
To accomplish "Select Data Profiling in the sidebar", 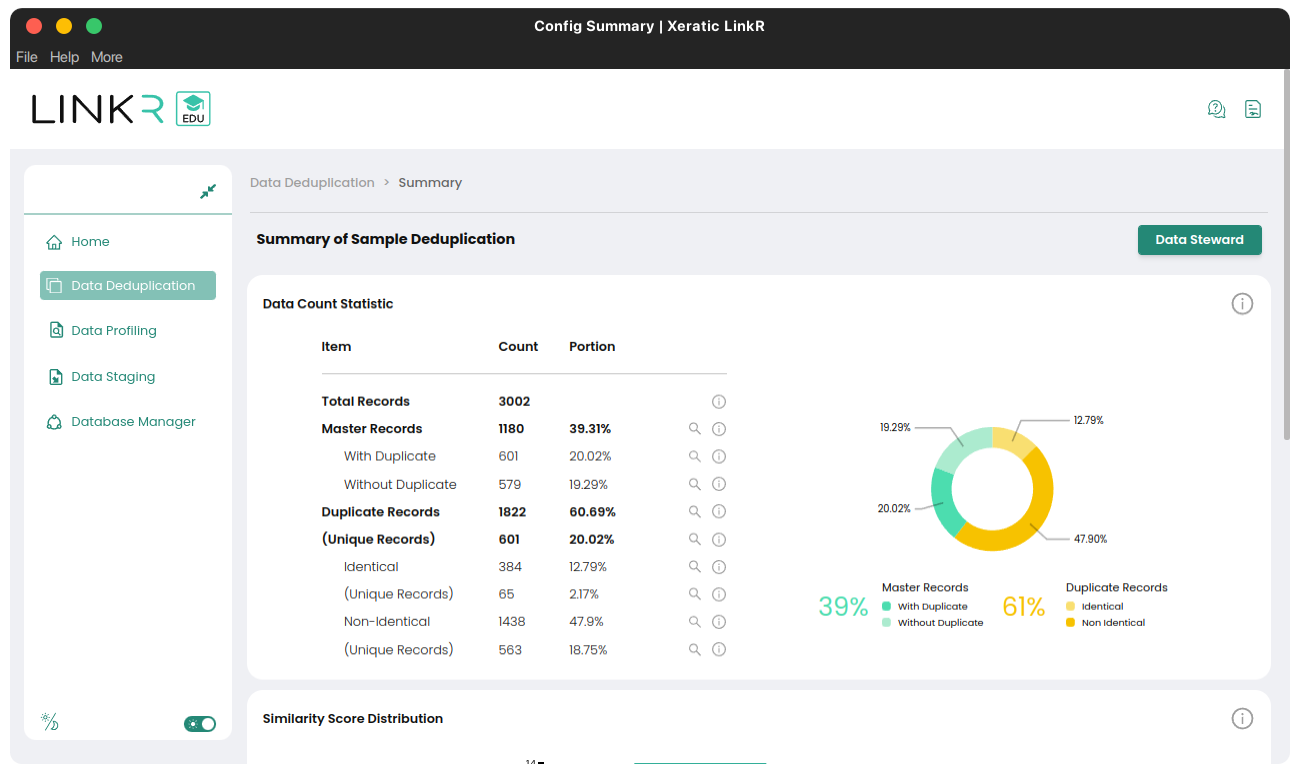I will click(114, 331).
